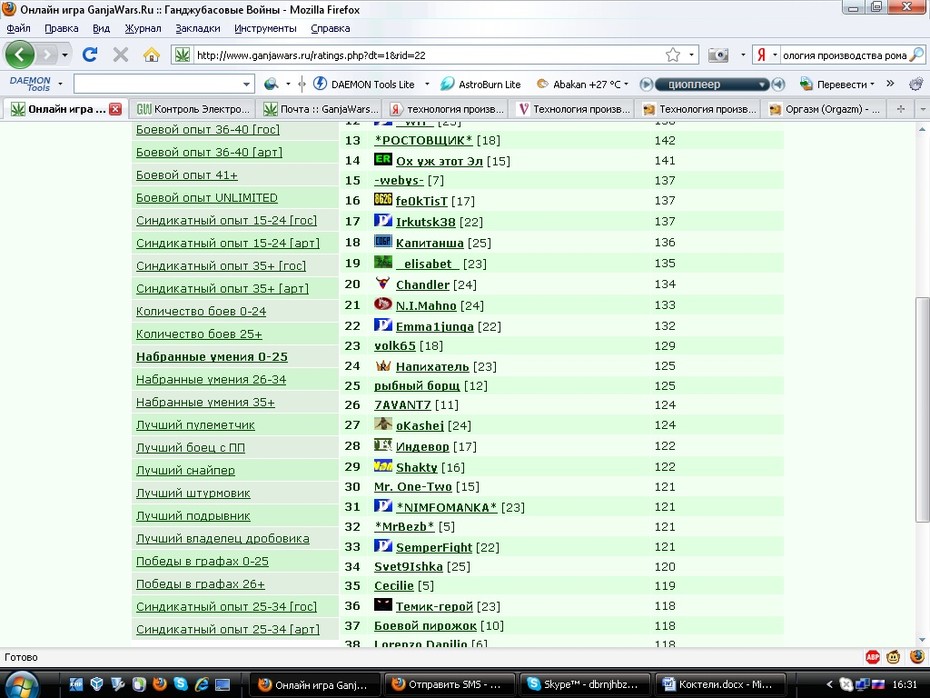Launch AstroBurn Lite from the toolbar
Screen dimensions: 930x698
click(481, 84)
